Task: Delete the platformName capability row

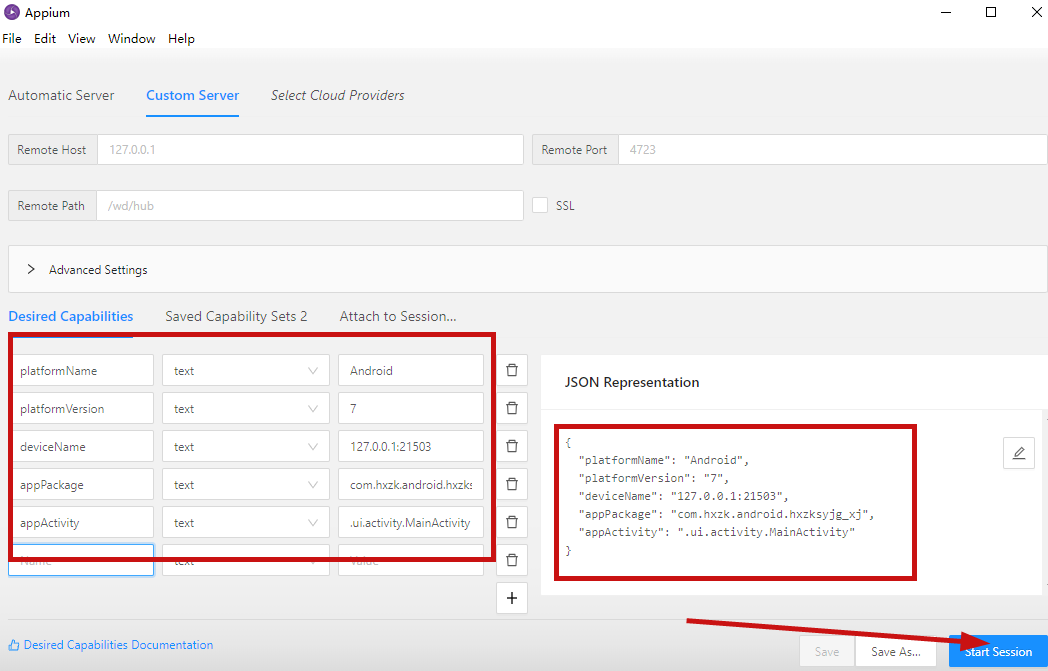Action: click(512, 370)
